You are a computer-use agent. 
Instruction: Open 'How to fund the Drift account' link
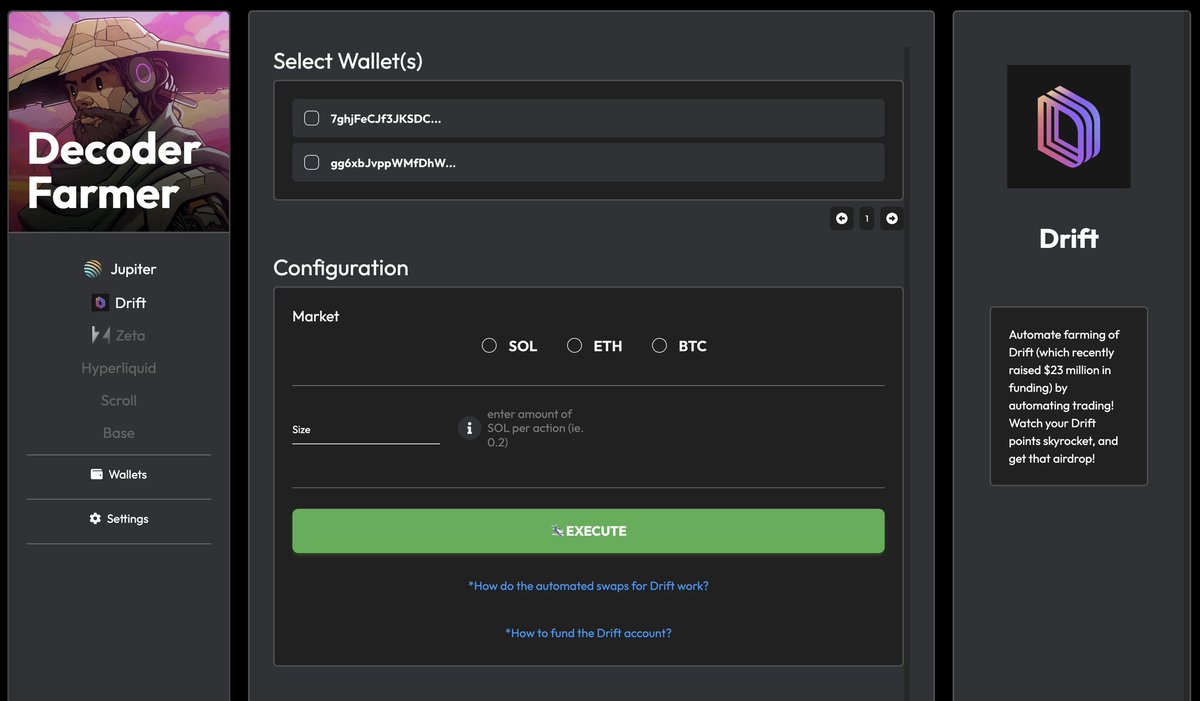point(588,633)
